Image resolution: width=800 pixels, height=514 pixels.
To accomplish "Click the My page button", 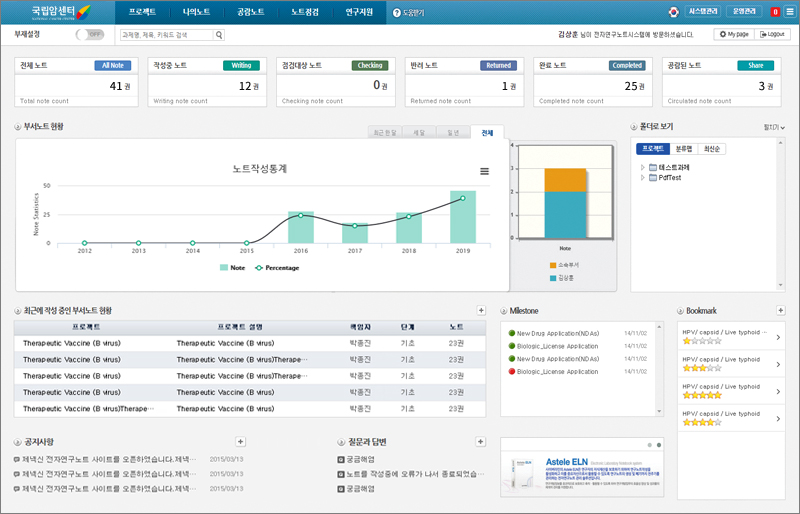I will (x=734, y=34).
